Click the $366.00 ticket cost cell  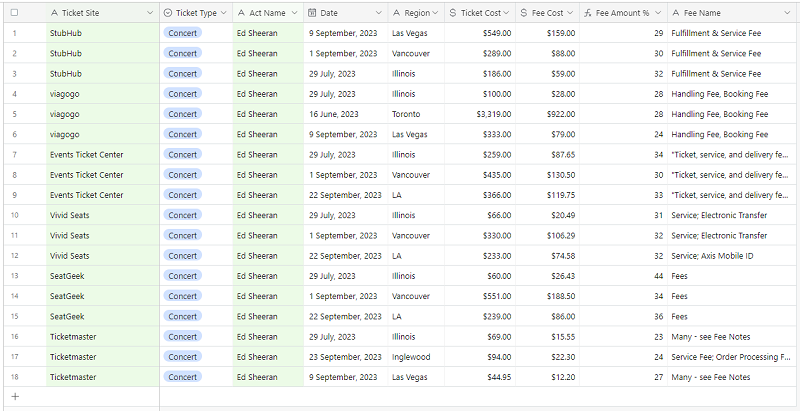[480, 195]
